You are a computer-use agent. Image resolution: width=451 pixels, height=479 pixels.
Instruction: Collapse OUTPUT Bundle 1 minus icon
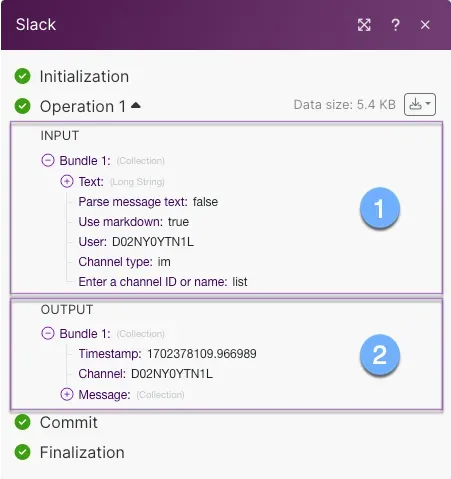48,333
